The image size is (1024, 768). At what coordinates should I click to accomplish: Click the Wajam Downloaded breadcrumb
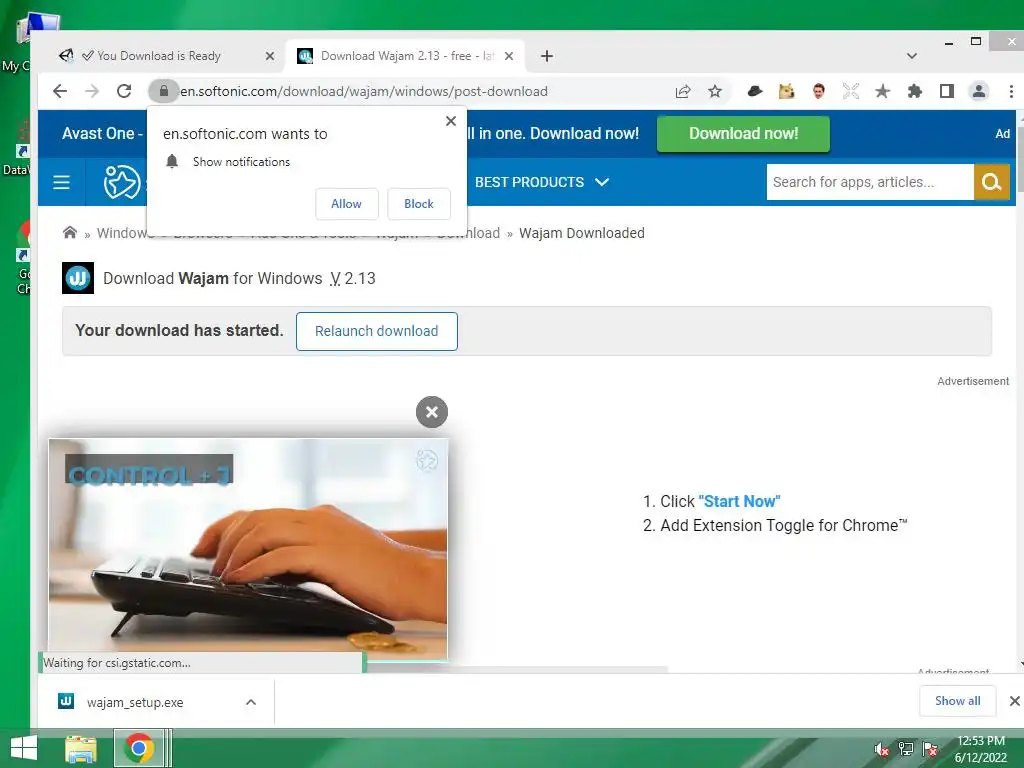(x=582, y=233)
